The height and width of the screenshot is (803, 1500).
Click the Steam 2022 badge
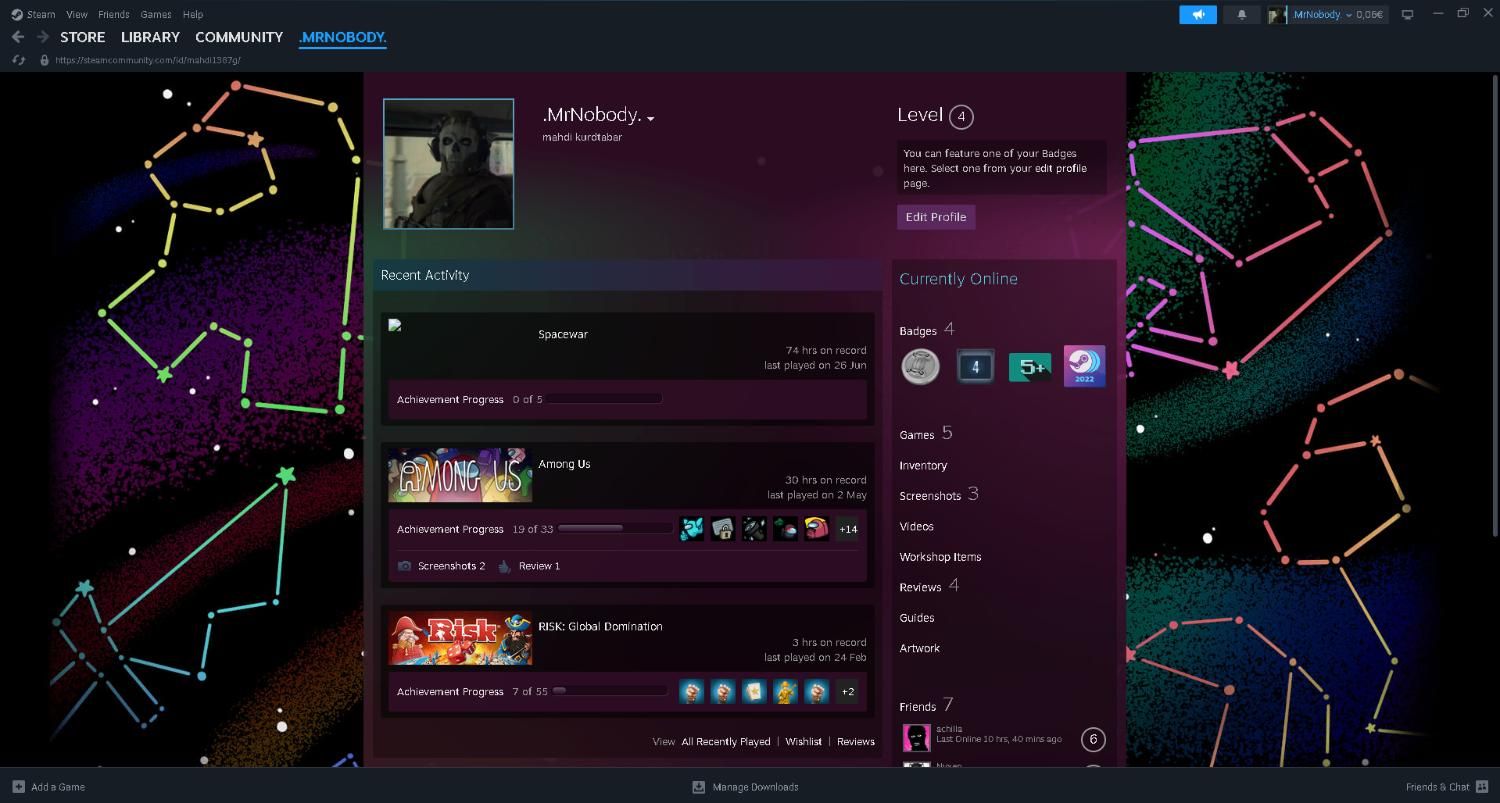(1084, 366)
